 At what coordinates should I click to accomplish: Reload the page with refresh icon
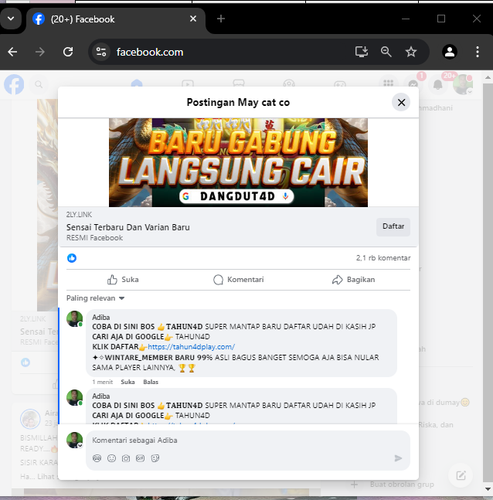(68, 52)
